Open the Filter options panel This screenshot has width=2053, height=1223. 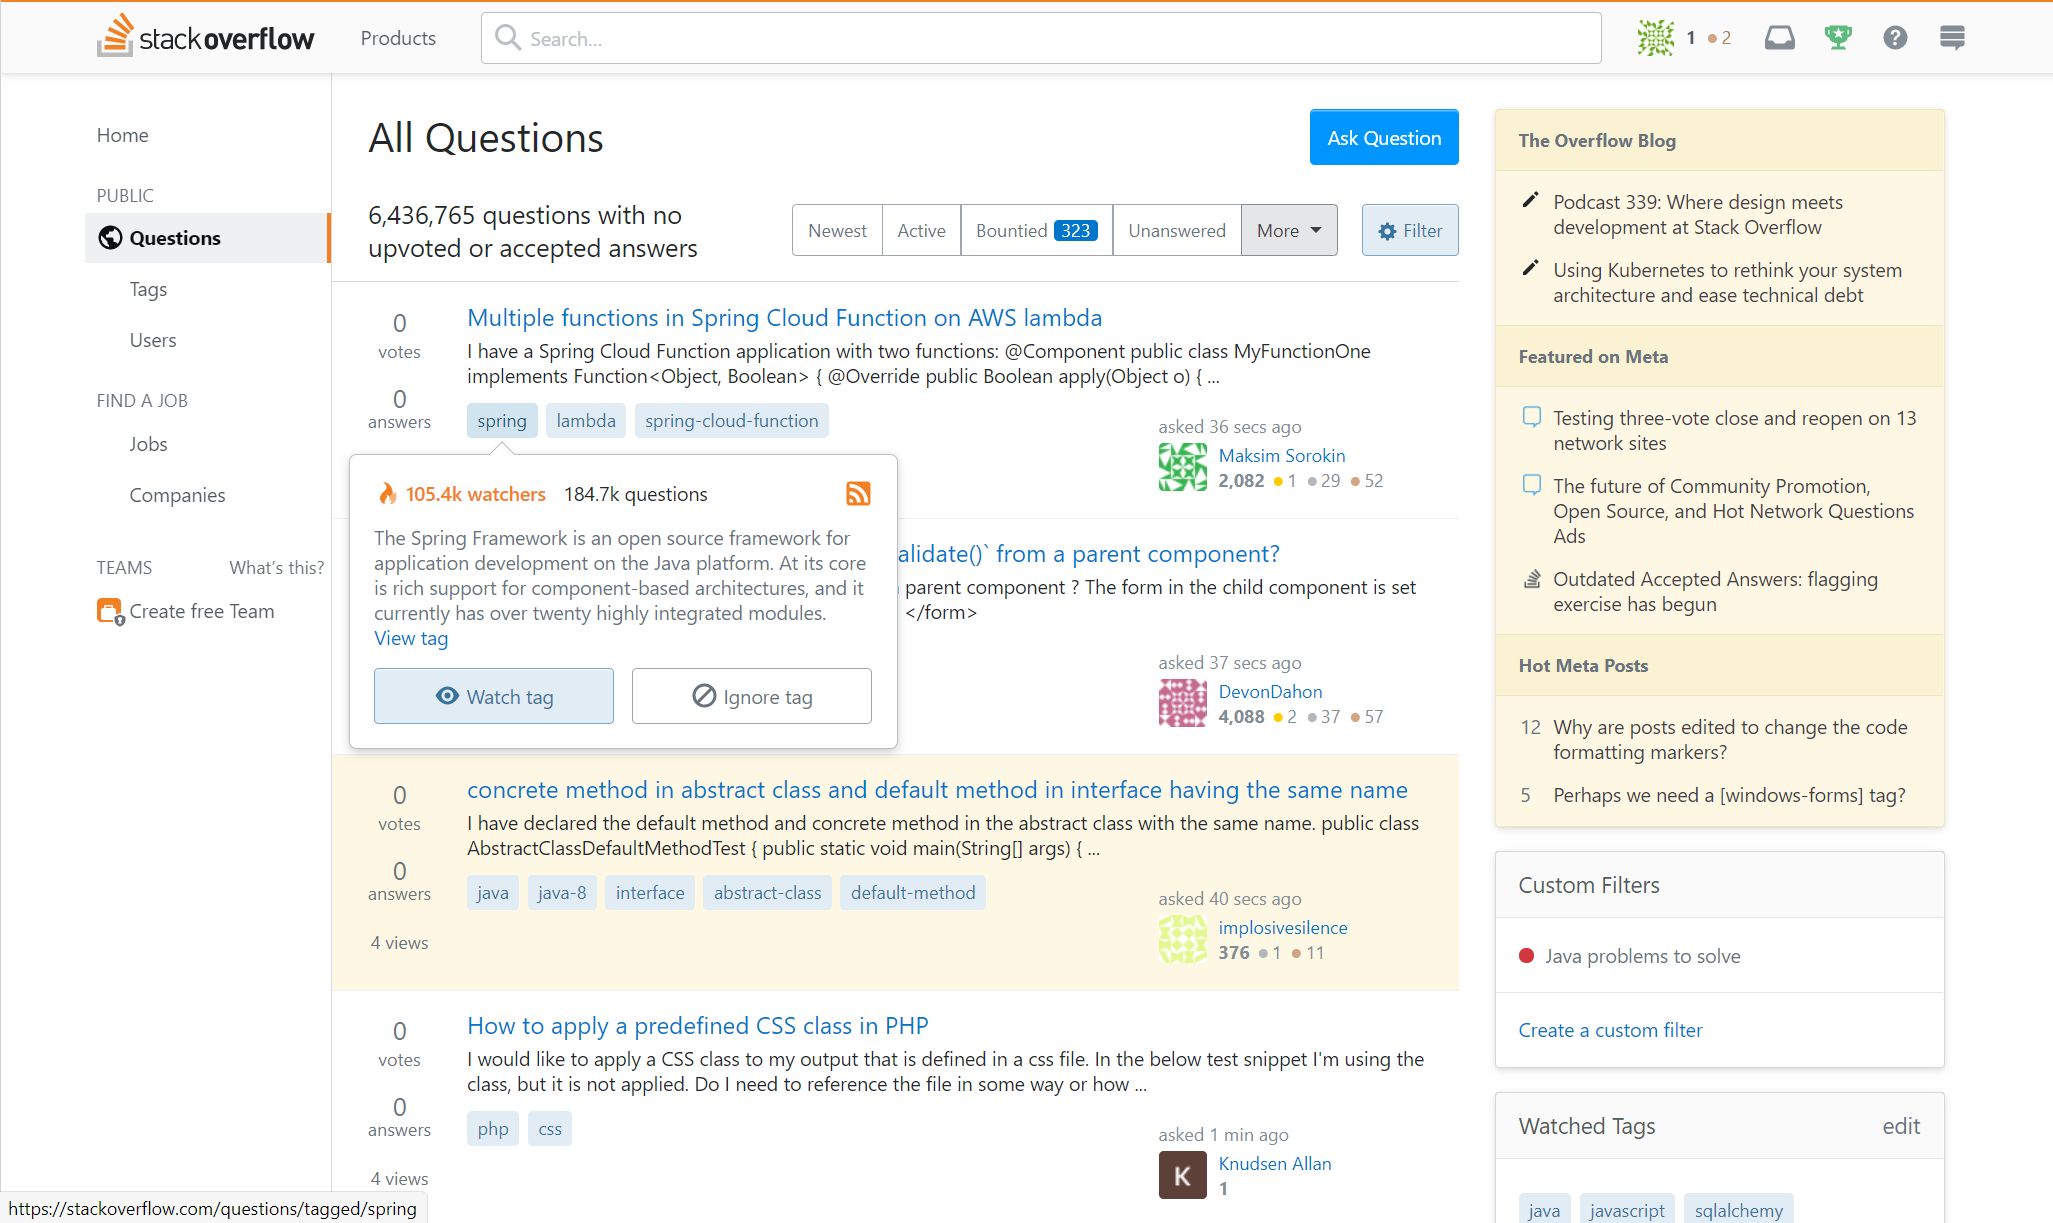[x=1410, y=230]
